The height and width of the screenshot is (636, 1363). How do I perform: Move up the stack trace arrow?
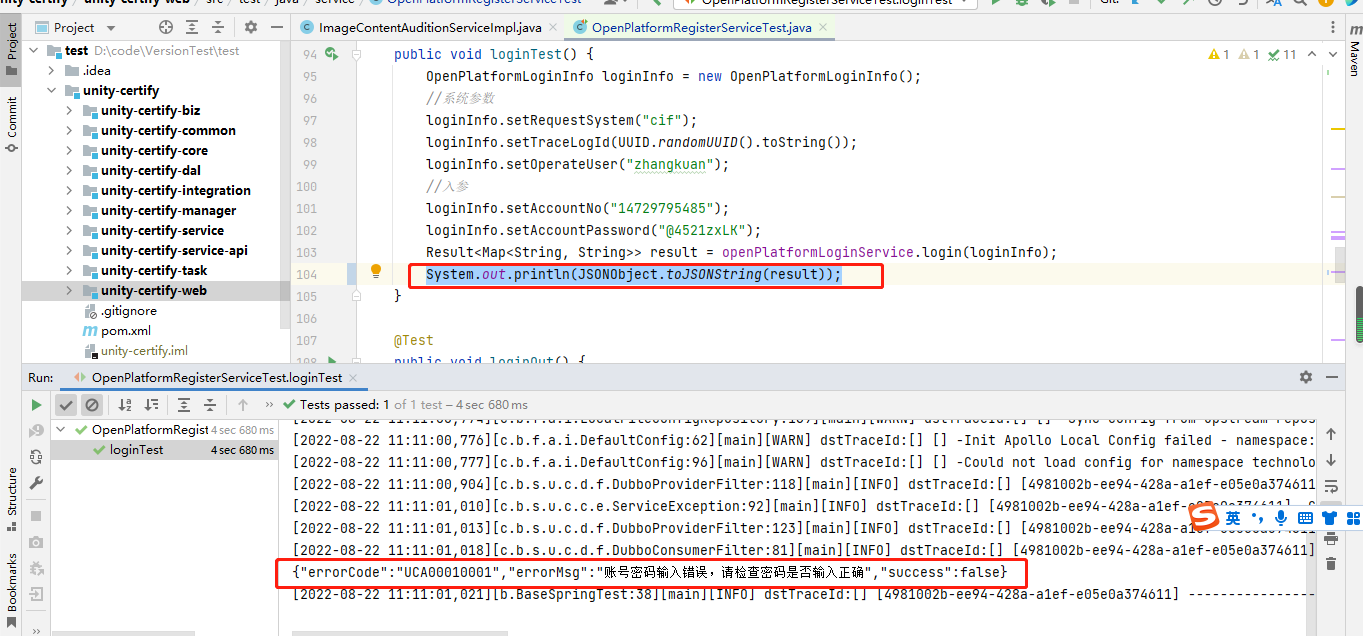click(1331, 435)
